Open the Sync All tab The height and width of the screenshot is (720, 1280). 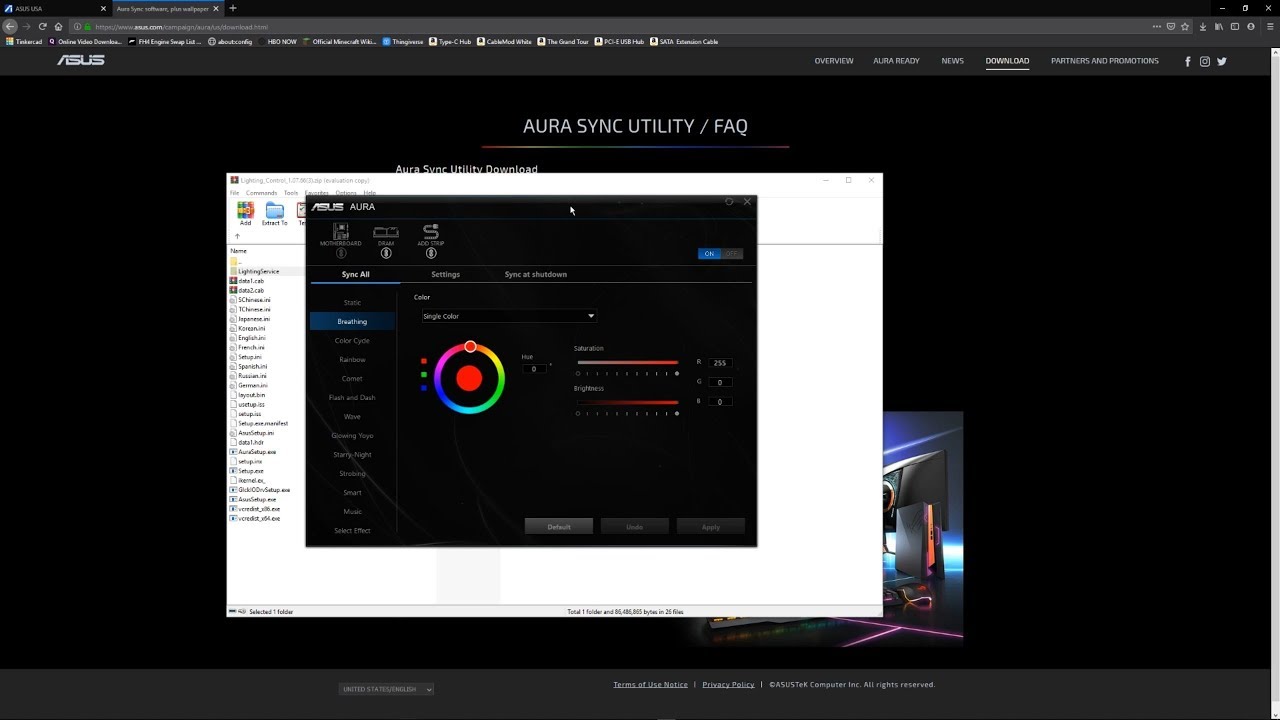click(x=355, y=274)
